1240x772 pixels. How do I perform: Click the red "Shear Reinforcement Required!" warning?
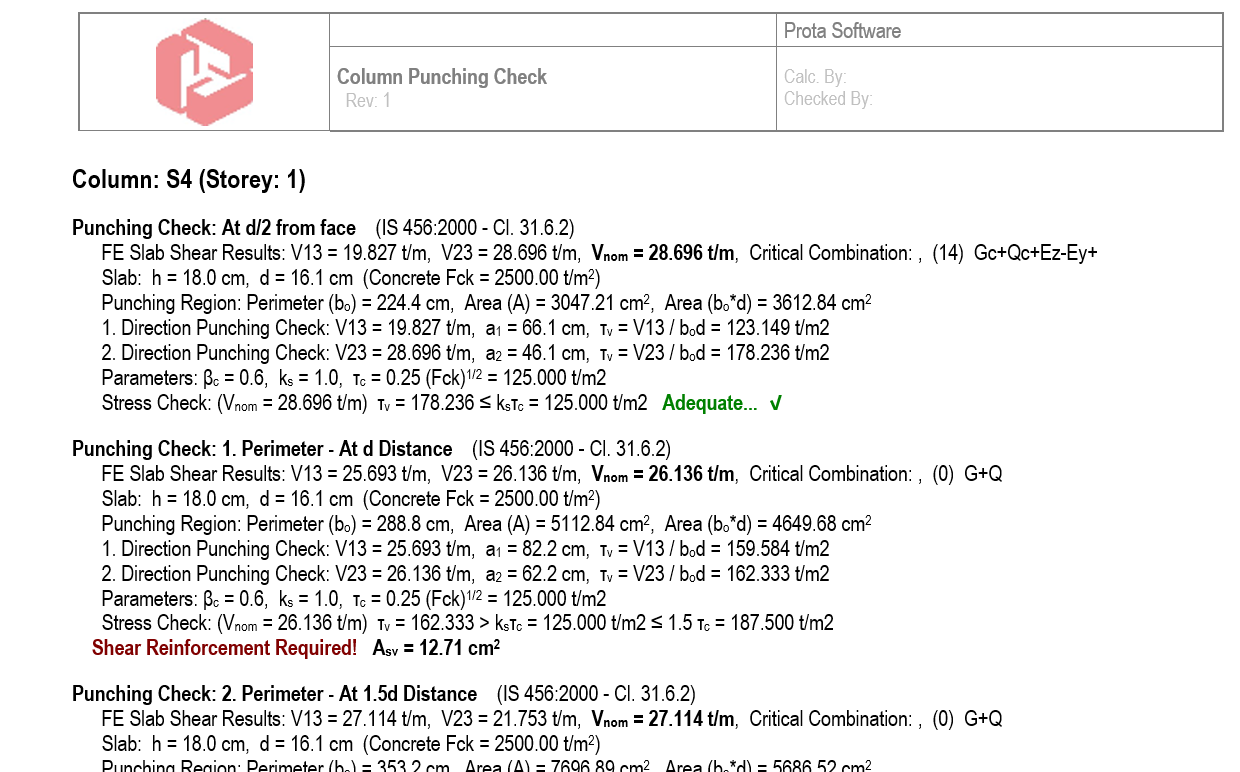tap(224, 648)
